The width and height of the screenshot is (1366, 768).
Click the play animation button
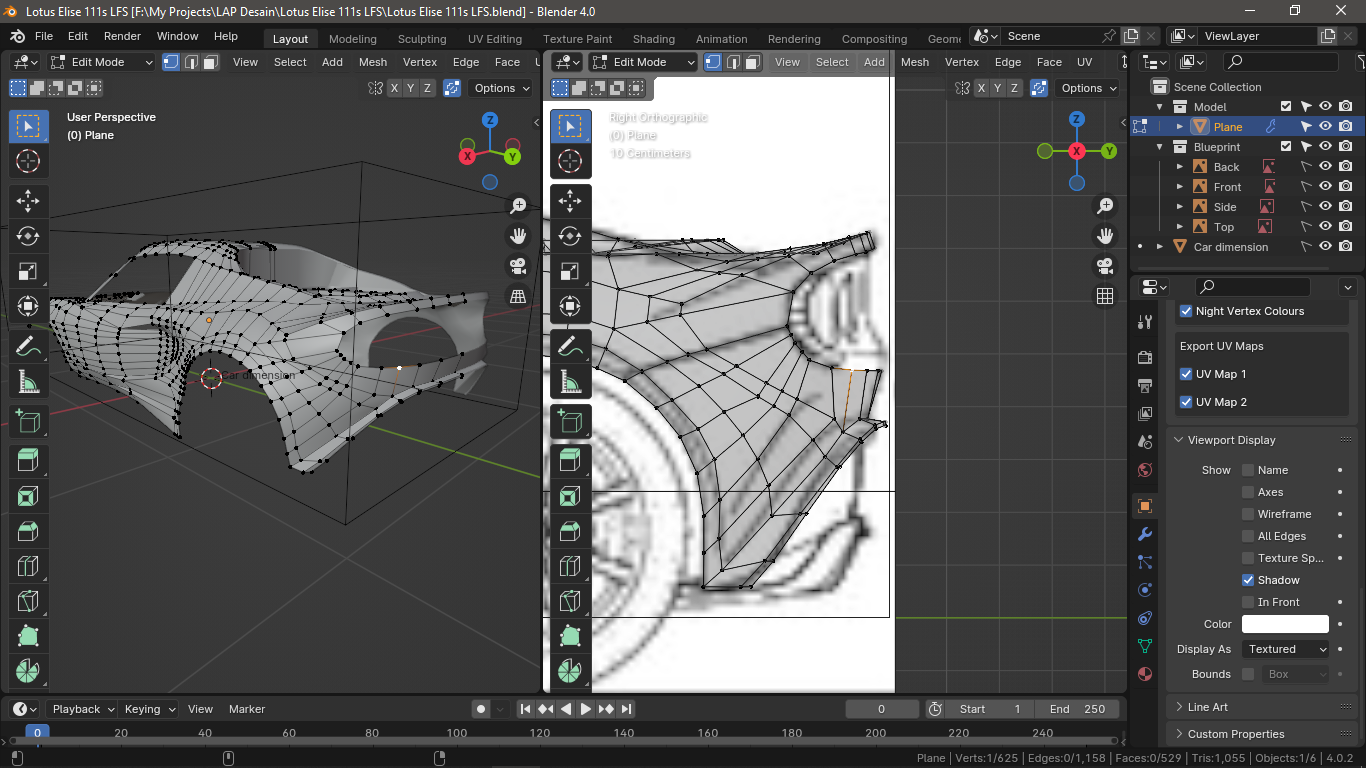point(586,709)
